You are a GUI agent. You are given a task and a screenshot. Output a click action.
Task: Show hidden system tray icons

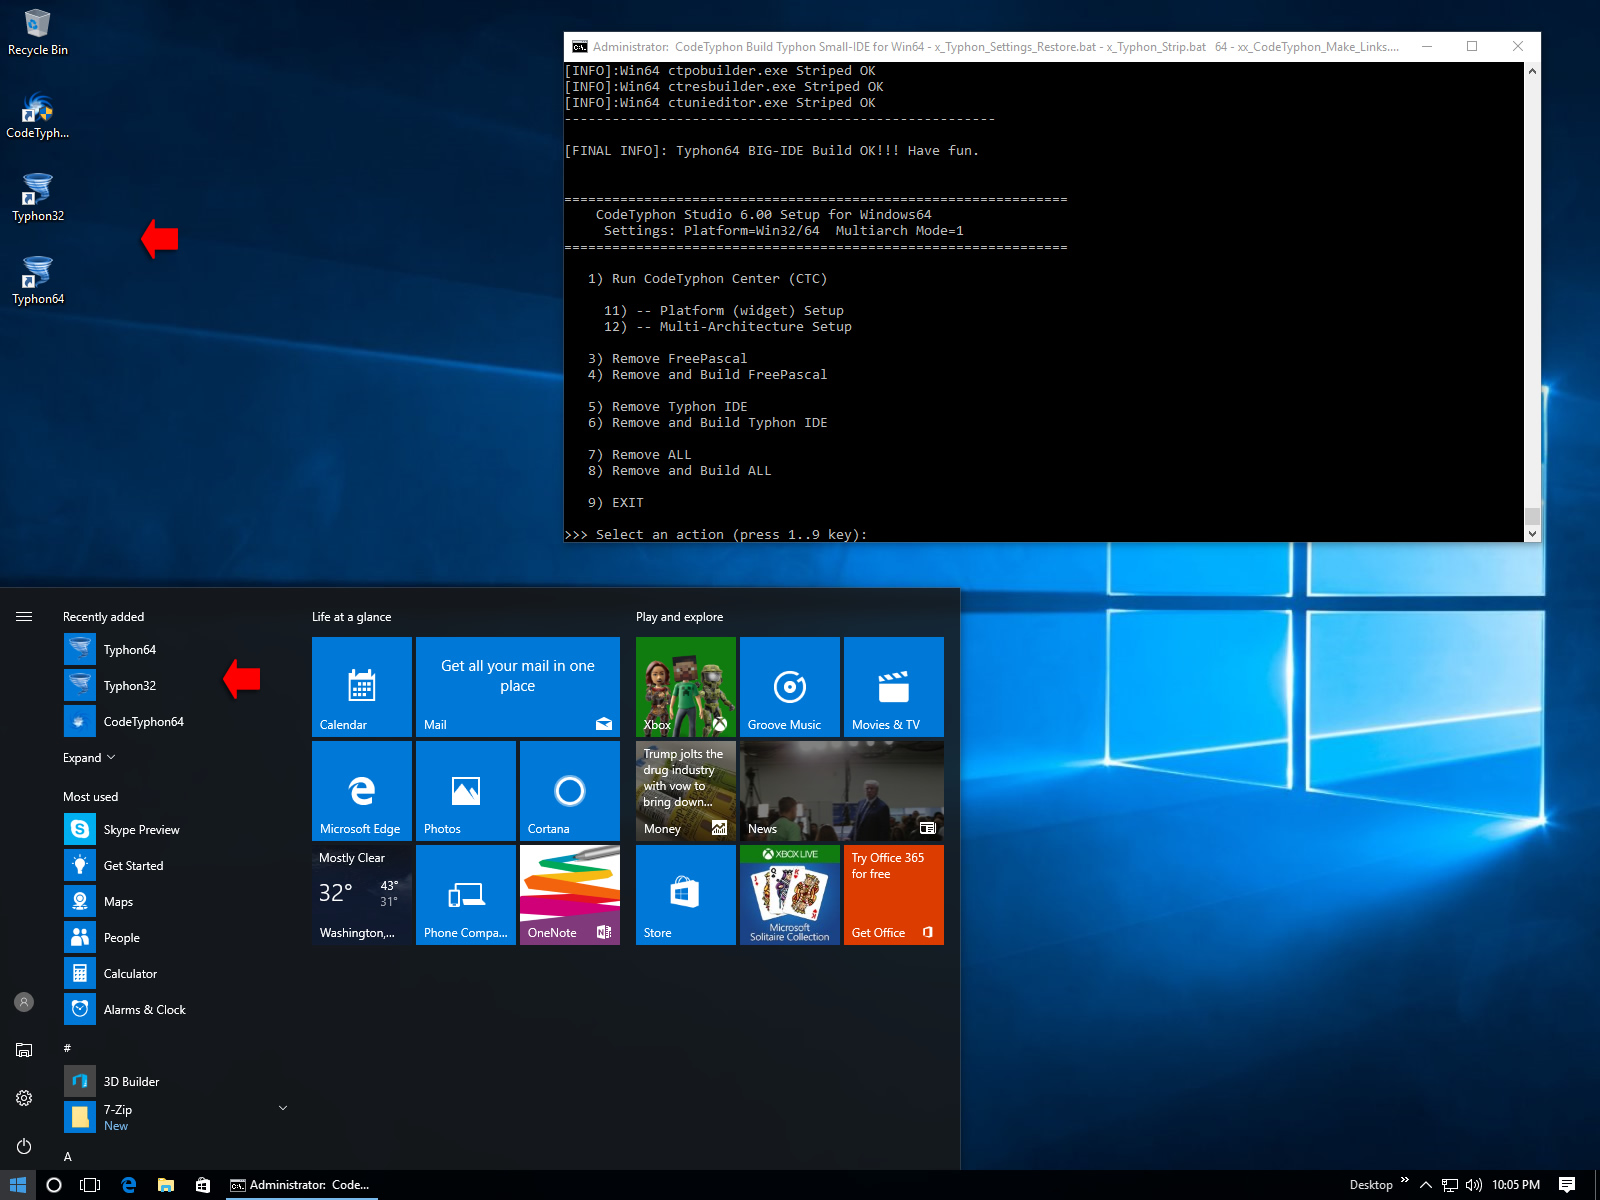(1426, 1185)
